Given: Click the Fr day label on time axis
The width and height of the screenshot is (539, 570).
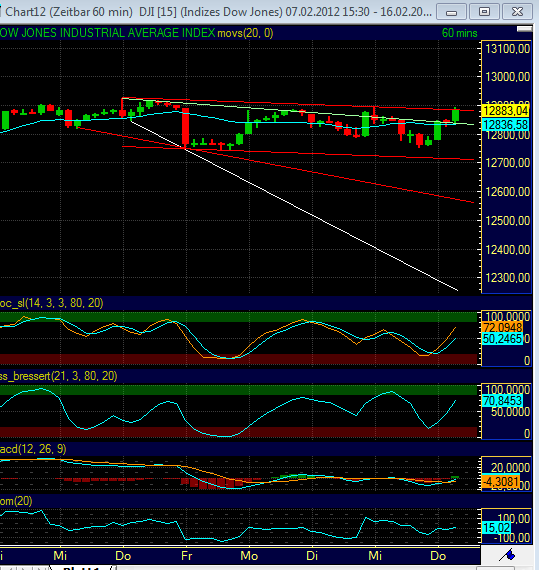Looking at the screenshot, I should 186,556.
